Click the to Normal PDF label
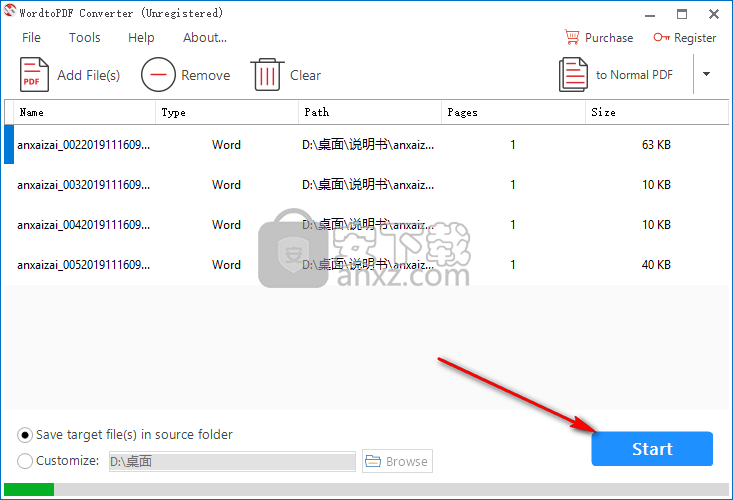This screenshot has height=500, width=733. [x=634, y=75]
